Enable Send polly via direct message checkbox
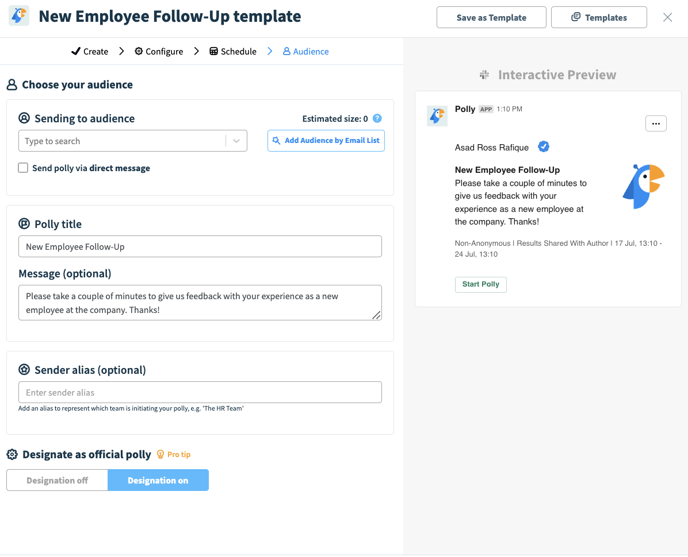The image size is (688, 557). [x=23, y=168]
